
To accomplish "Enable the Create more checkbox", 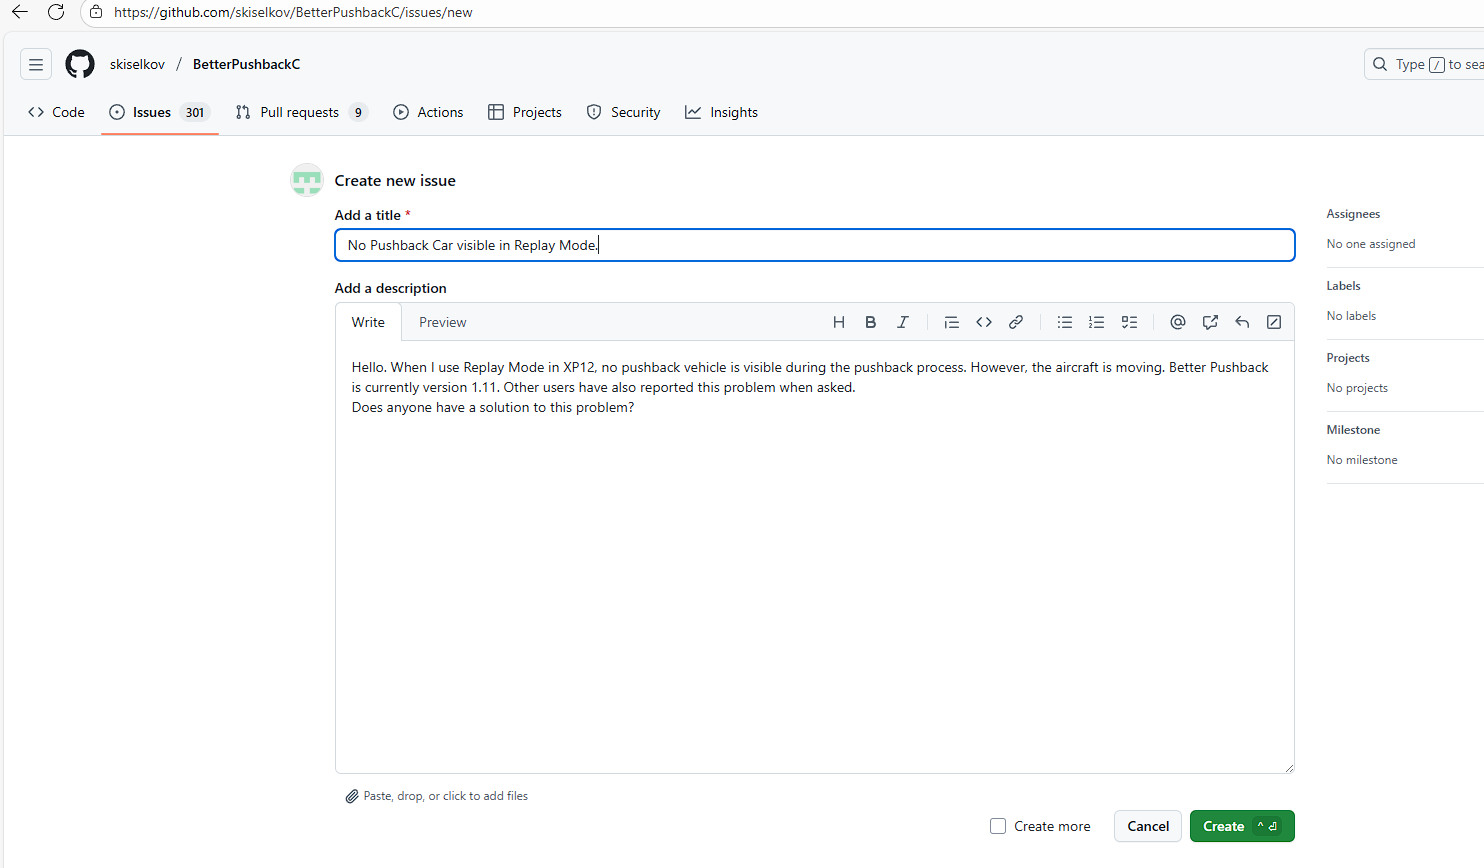I will click(x=998, y=826).
